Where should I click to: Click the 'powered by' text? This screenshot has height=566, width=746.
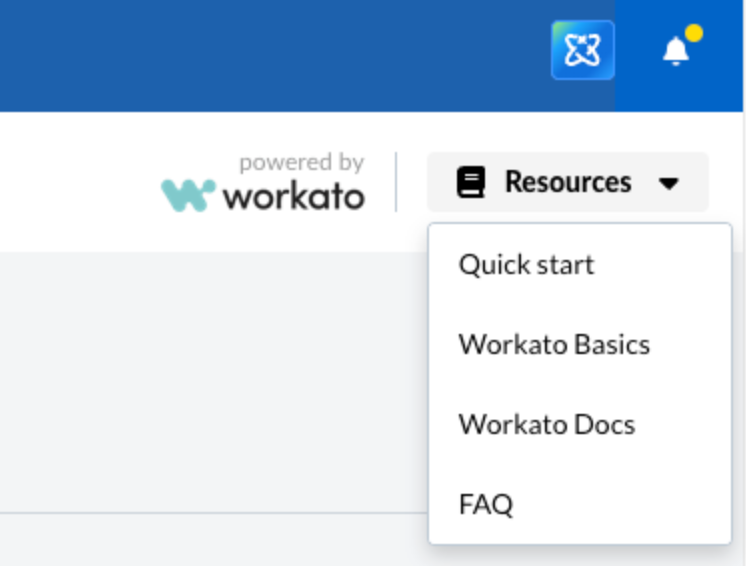pos(301,162)
